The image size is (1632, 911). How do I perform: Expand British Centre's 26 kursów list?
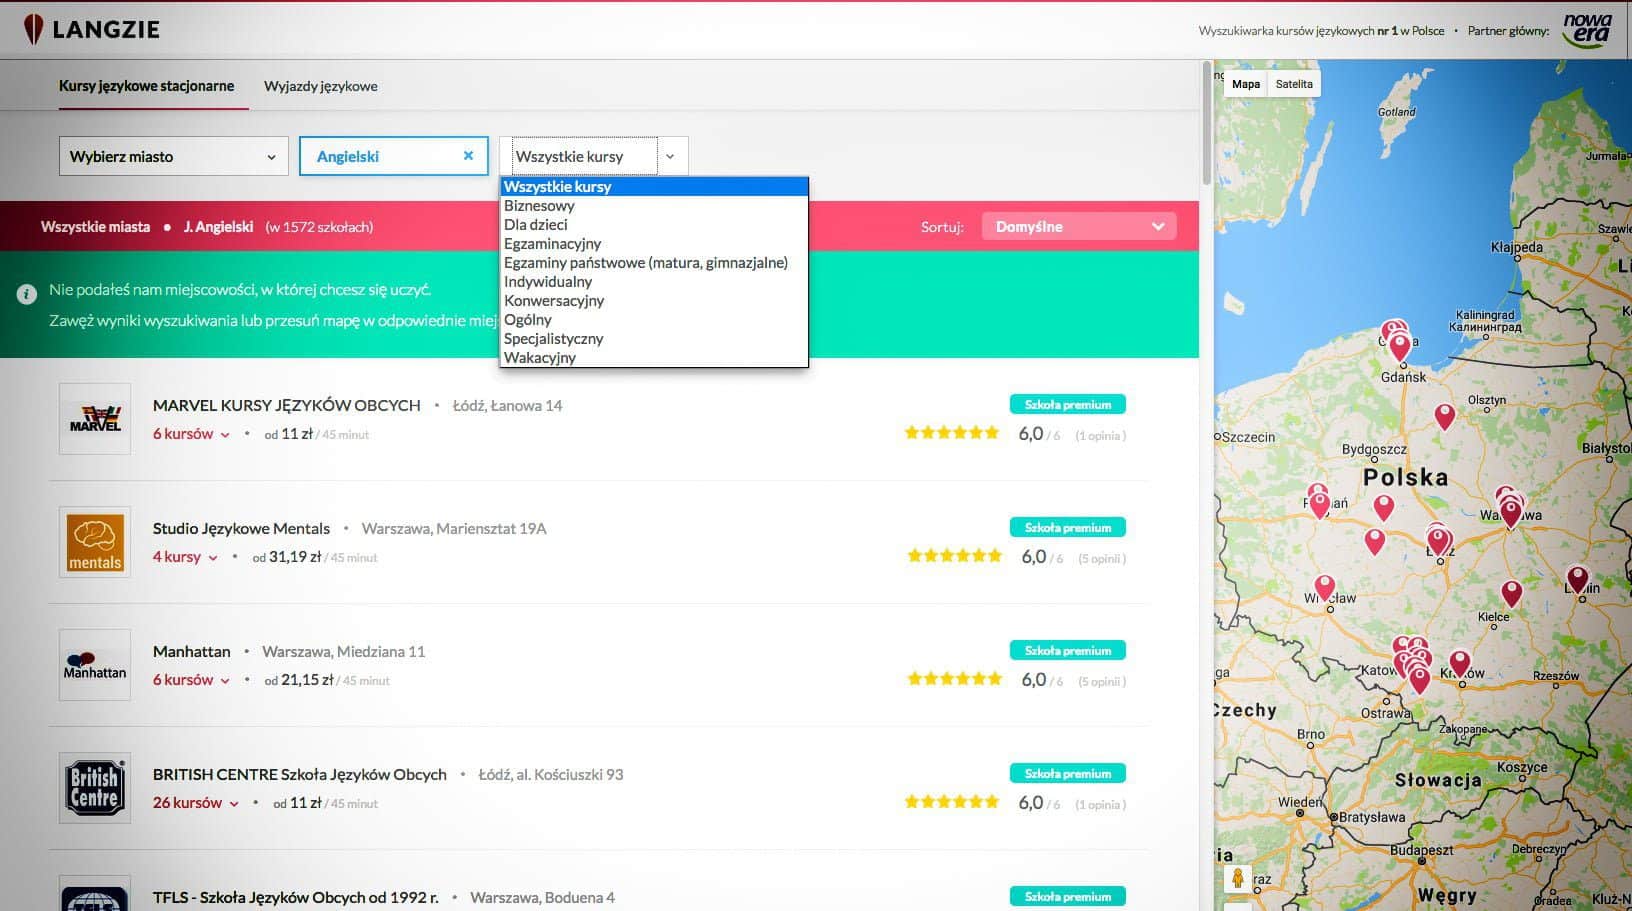pos(196,803)
